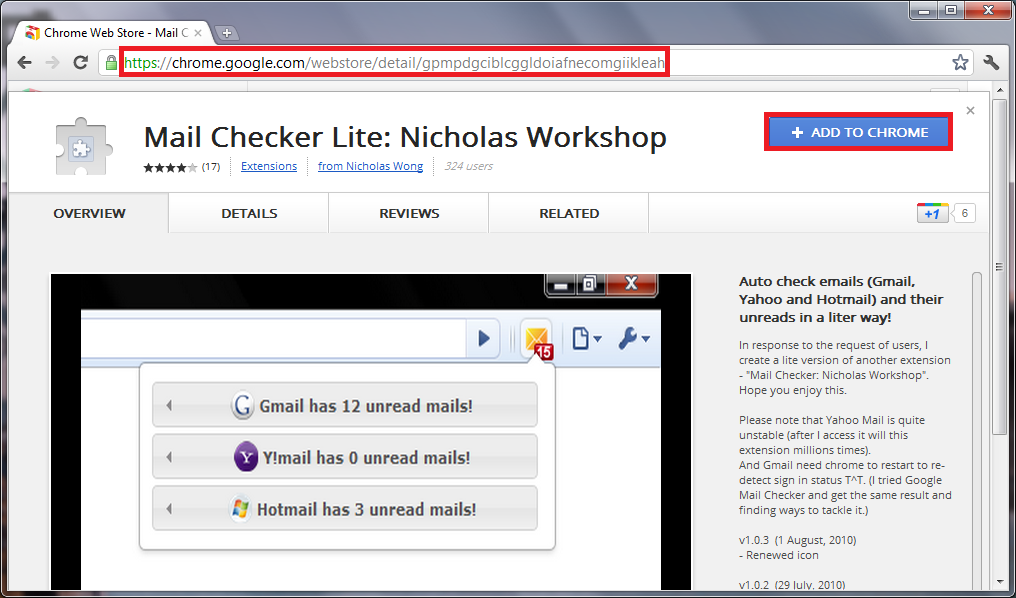Click the 'Auto check emails' description heading
The width and height of the screenshot is (1016, 598).
click(841, 300)
